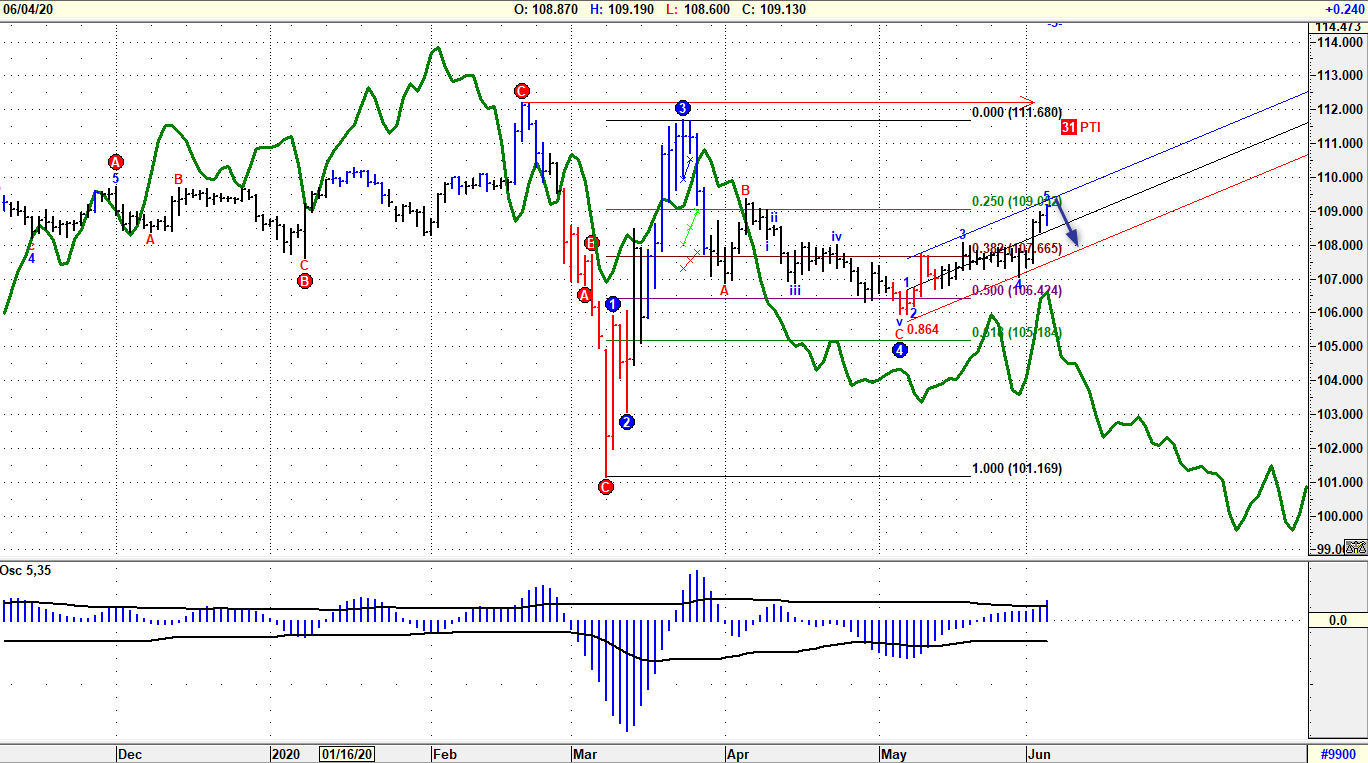Click the 01/16/20 date marker on time axis

(x=347, y=754)
